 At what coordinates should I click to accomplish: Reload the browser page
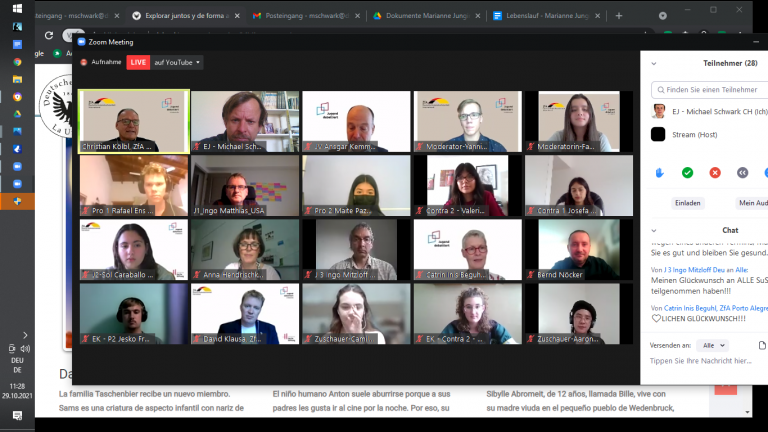click(47, 34)
